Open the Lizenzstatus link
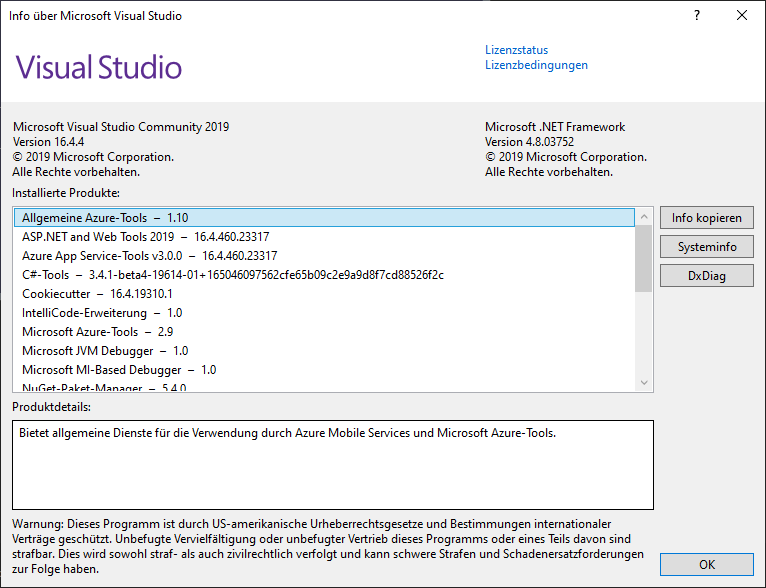The image size is (766, 588). click(x=516, y=50)
